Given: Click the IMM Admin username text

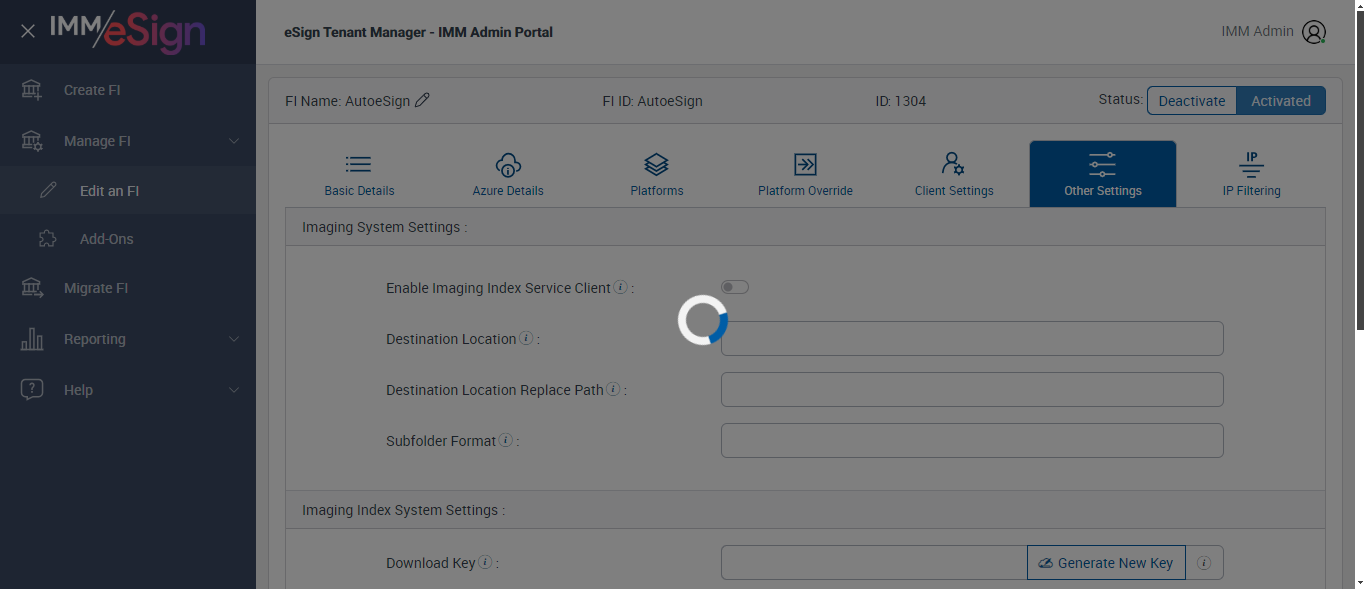Looking at the screenshot, I should click(x=1257, y=31).
